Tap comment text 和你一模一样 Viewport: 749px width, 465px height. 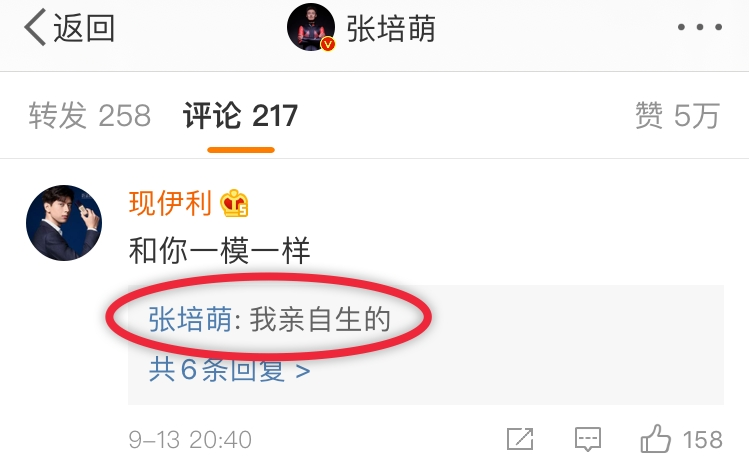220,250
